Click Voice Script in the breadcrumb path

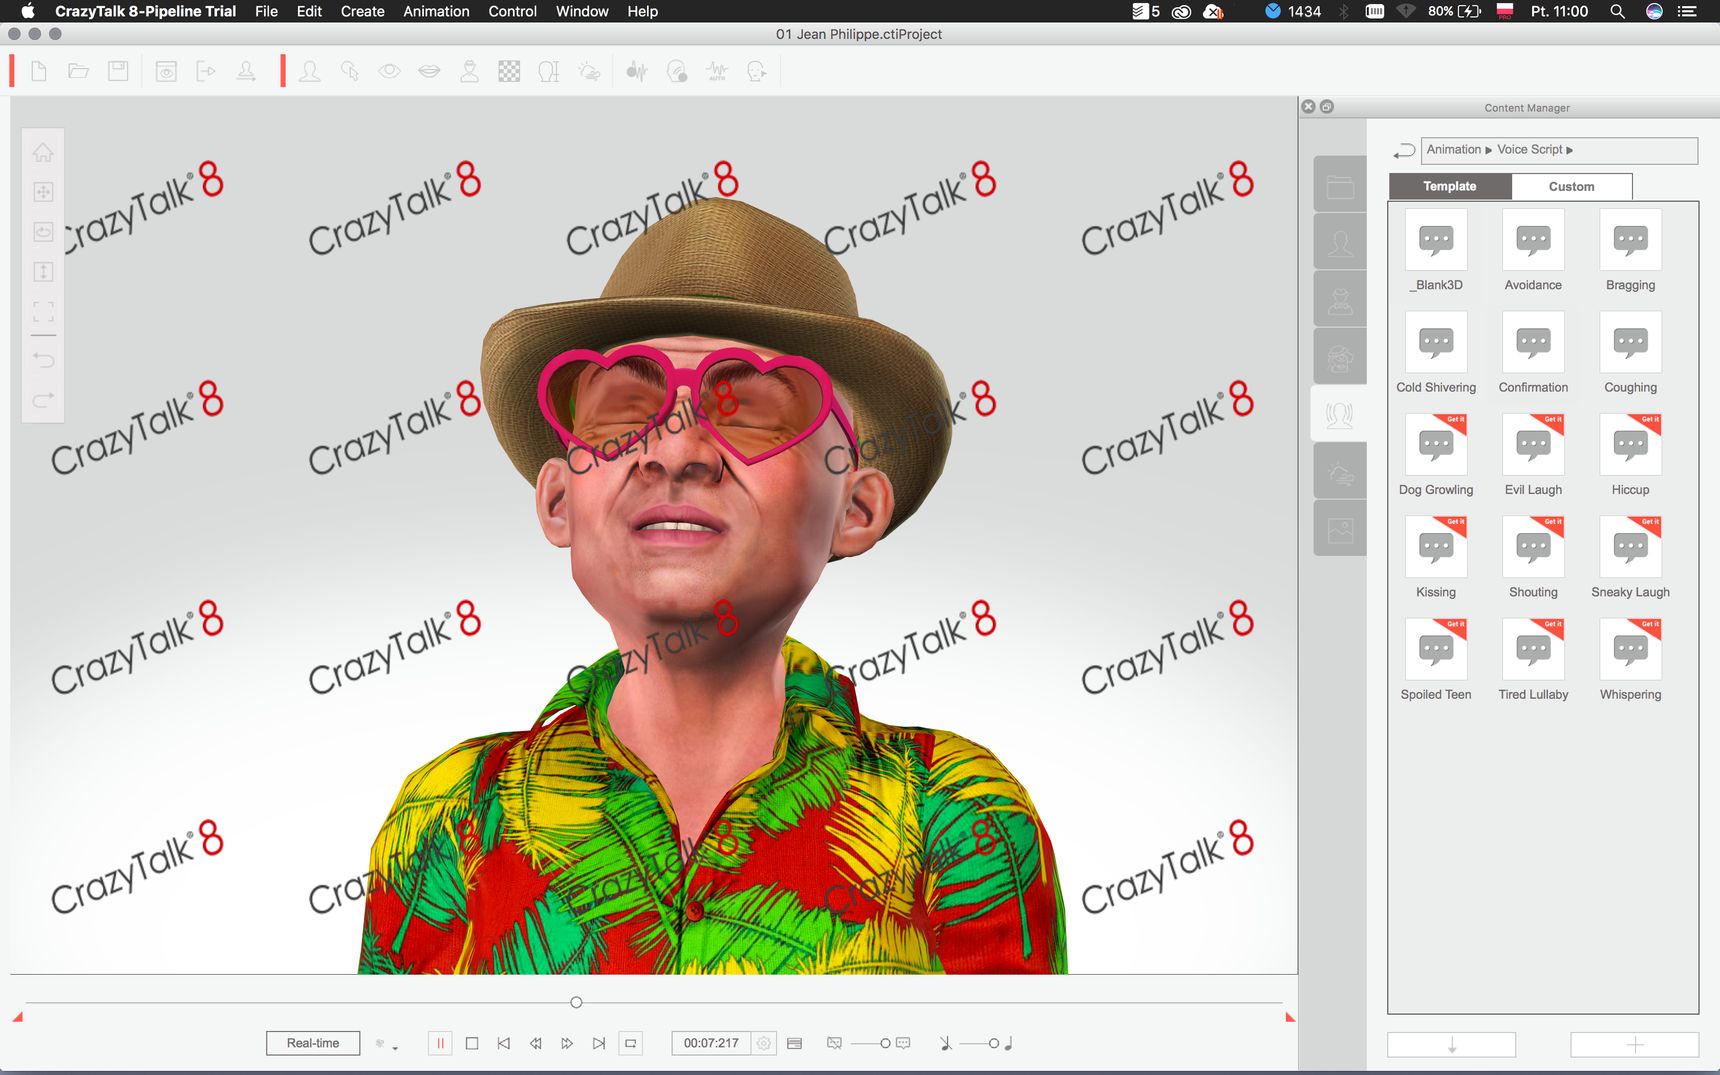[1529, 150]
